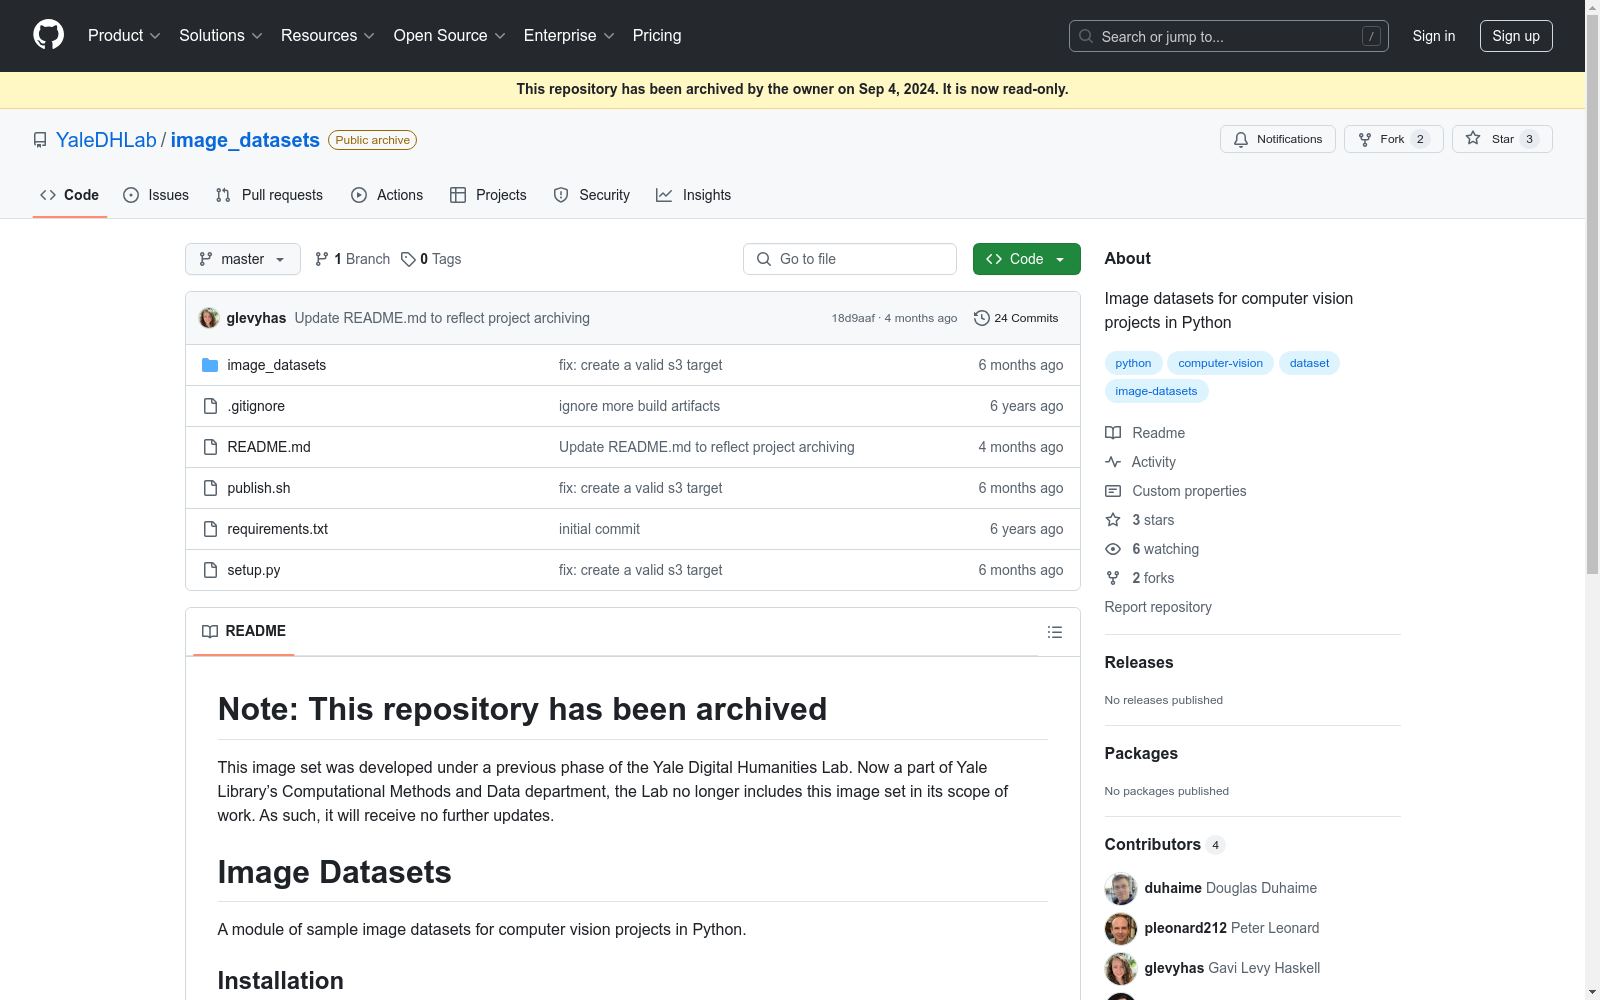Open the Projects tab
Screen dimensions: 1600x1000
click(x=488, y=195)
